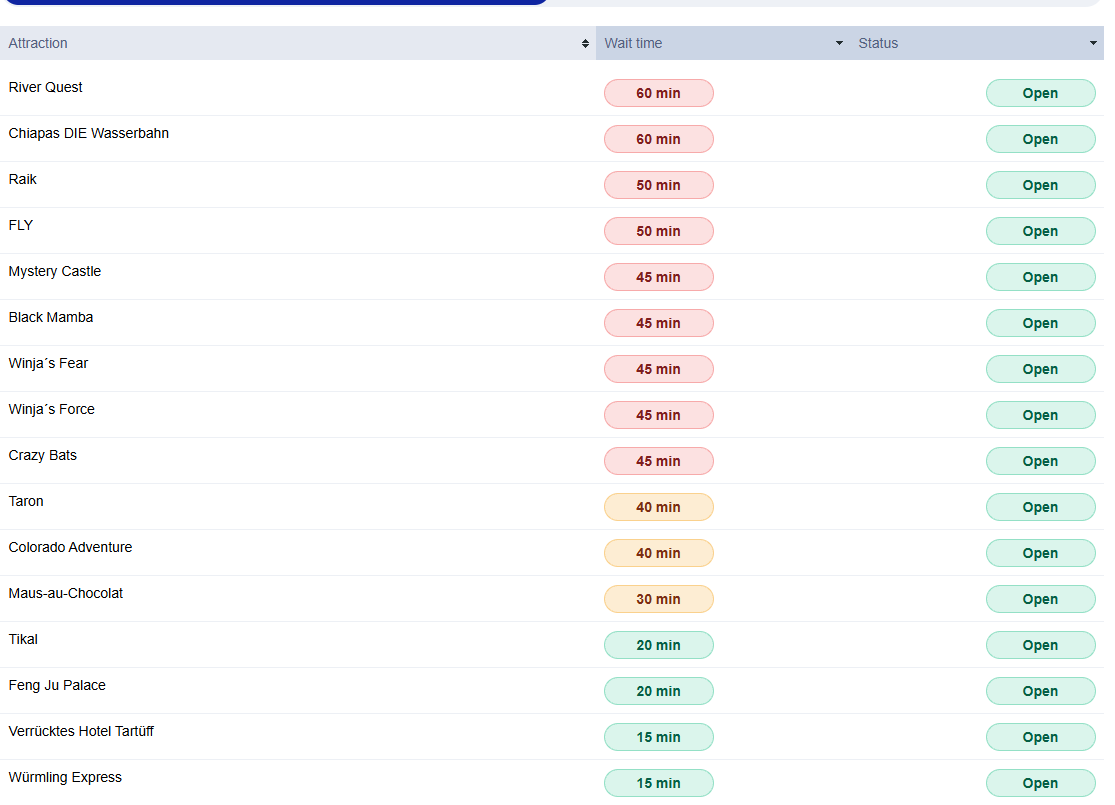Sort by Status column header
Screen dimensions: 1115x805
976,43
